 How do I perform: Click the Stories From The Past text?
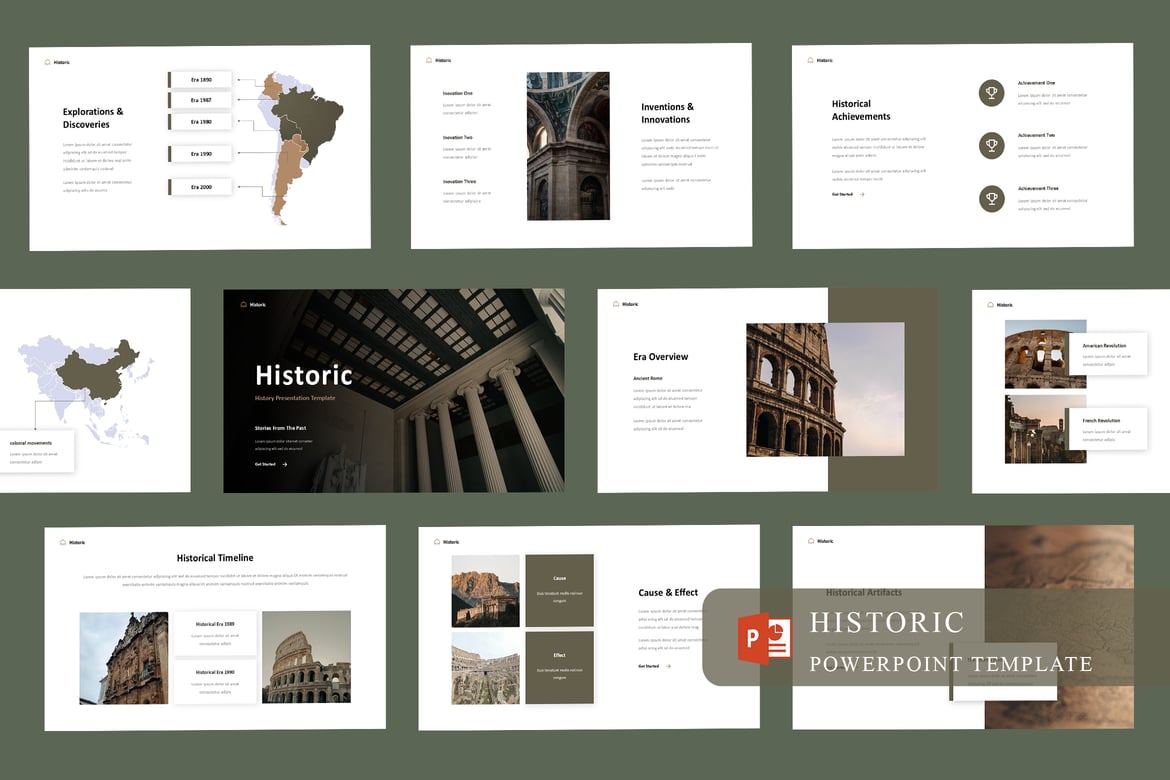coord(281,428)
